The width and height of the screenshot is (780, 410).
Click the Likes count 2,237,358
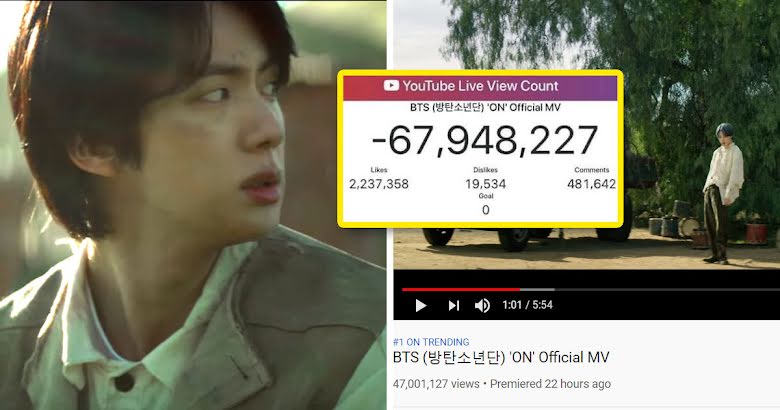coord(379,184)
